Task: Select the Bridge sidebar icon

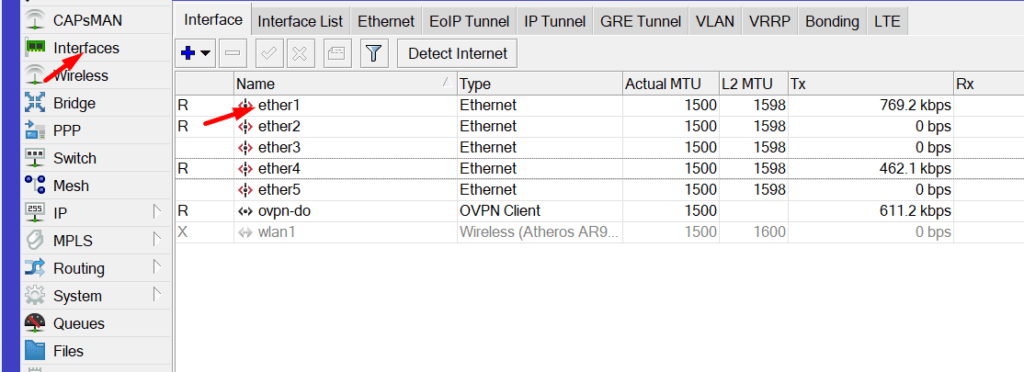Action: 35,103
